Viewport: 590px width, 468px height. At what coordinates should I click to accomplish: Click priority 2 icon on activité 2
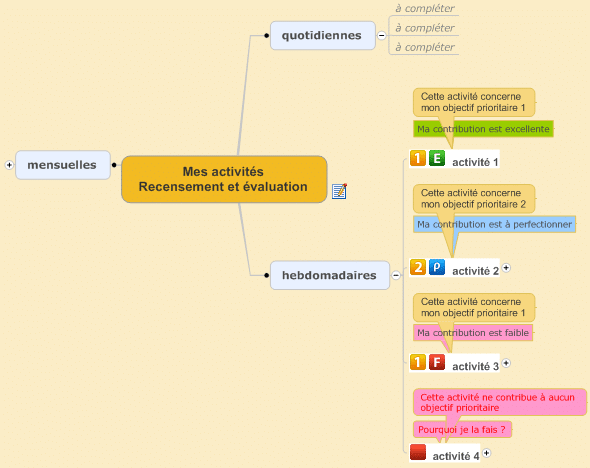[418, 267]
